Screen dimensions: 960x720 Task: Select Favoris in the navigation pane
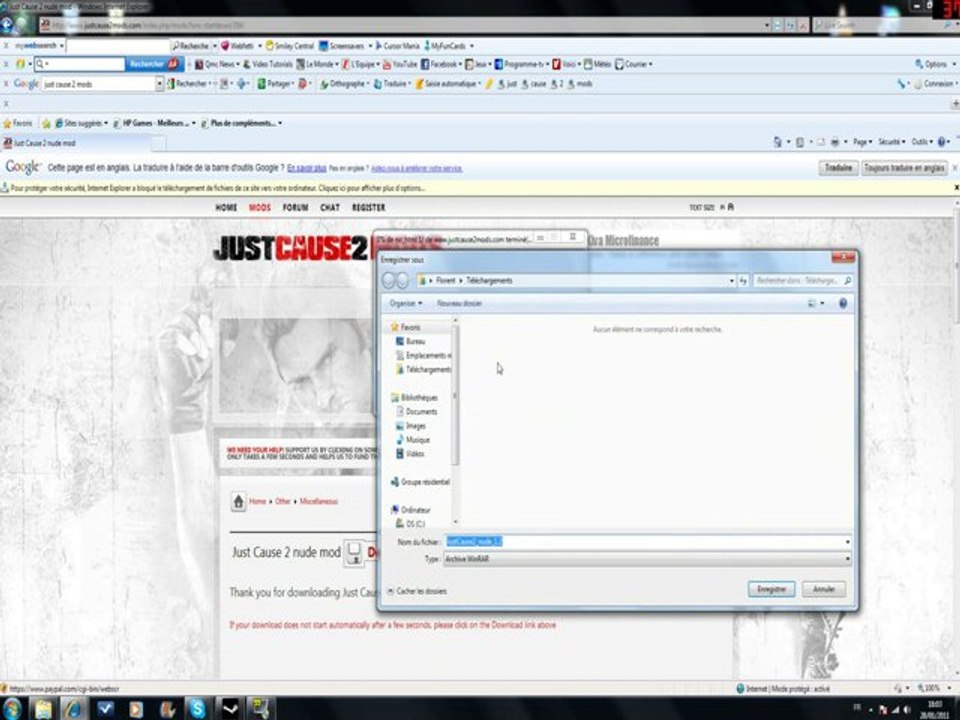(410, 328)
